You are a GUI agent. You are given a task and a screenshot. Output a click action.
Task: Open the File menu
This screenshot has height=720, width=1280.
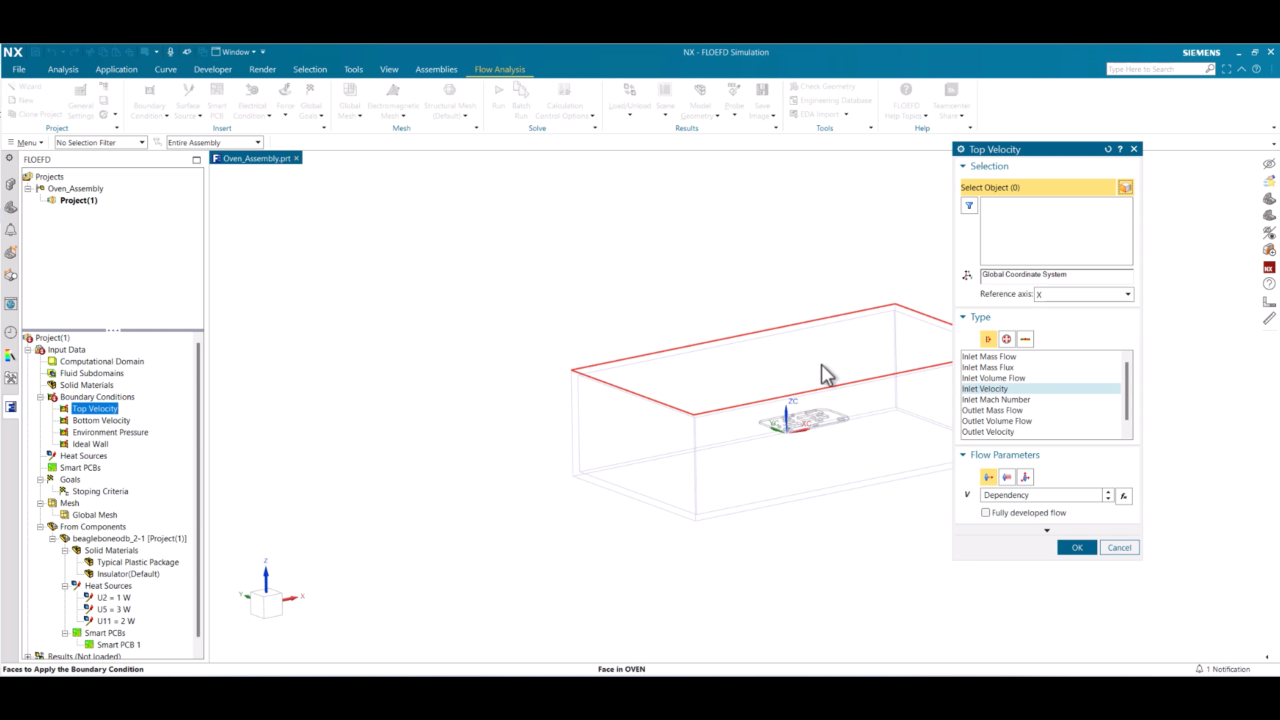(19, 69)
